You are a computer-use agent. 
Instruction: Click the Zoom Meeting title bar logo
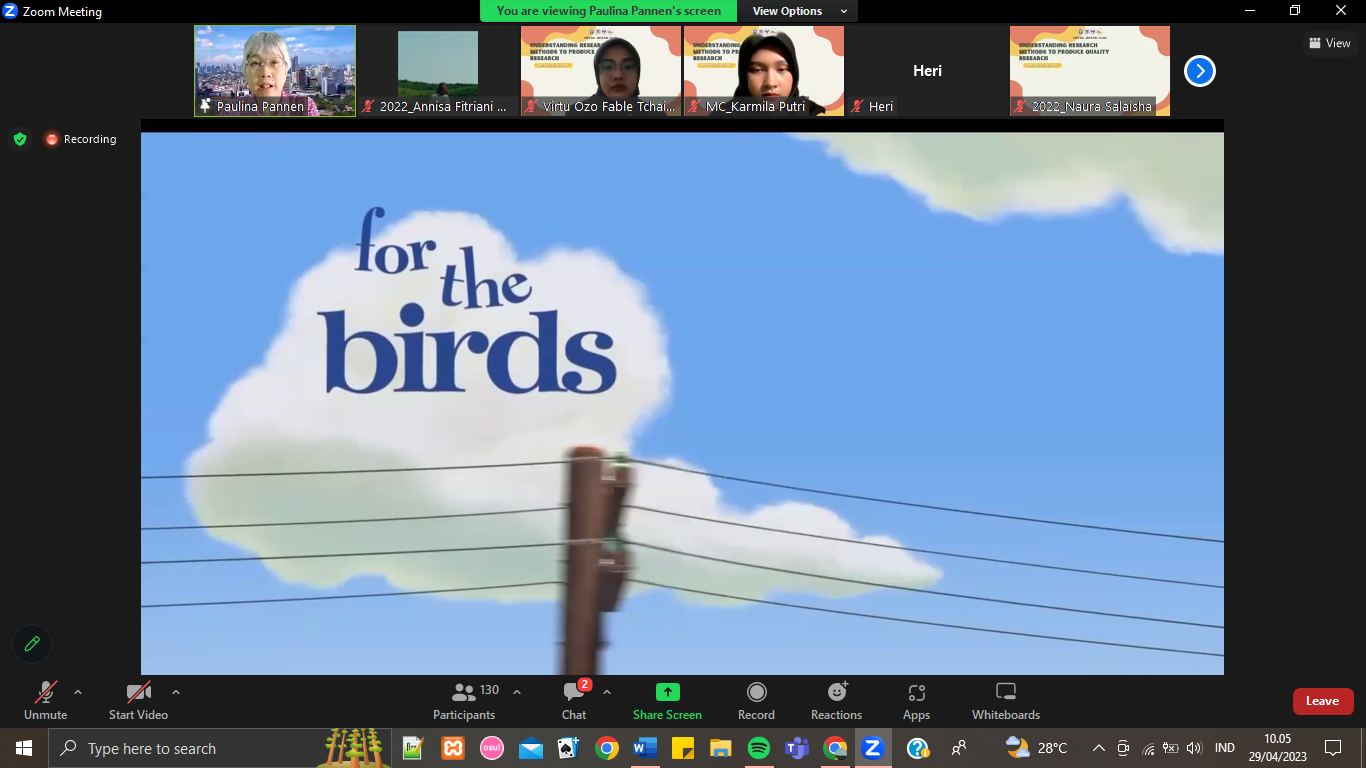point(11,12)
